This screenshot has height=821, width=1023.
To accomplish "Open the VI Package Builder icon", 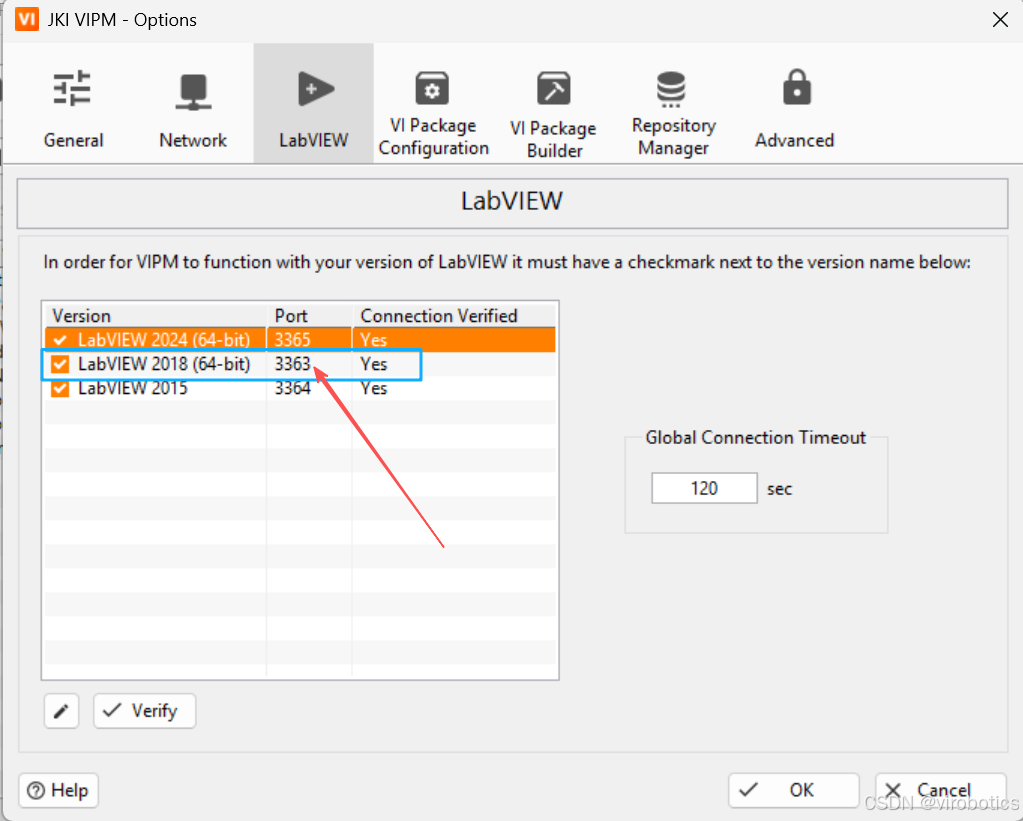I will click(x=552, y=87).
